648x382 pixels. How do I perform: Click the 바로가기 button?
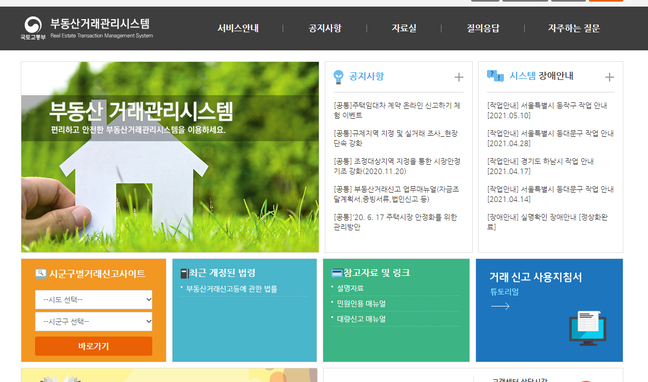pos(93,346)
